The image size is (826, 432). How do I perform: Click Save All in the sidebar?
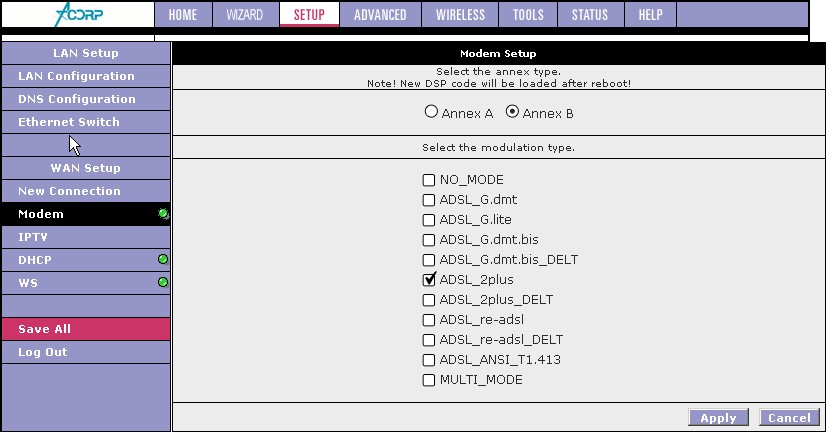[x=86, y=329]
